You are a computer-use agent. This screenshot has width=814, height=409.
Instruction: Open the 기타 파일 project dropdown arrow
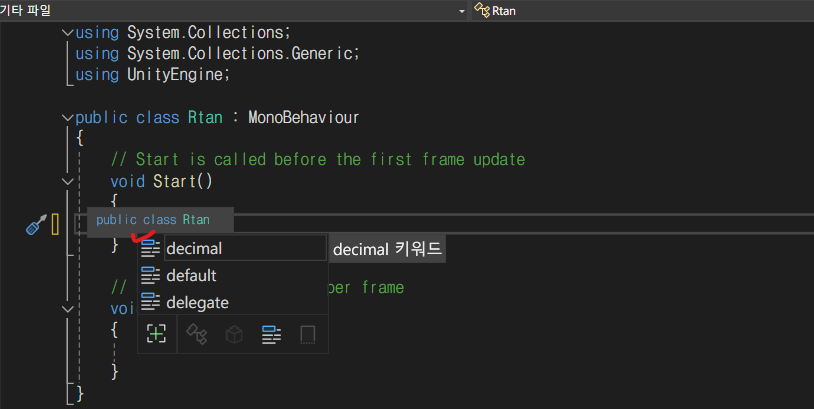(x=462, y=11)
